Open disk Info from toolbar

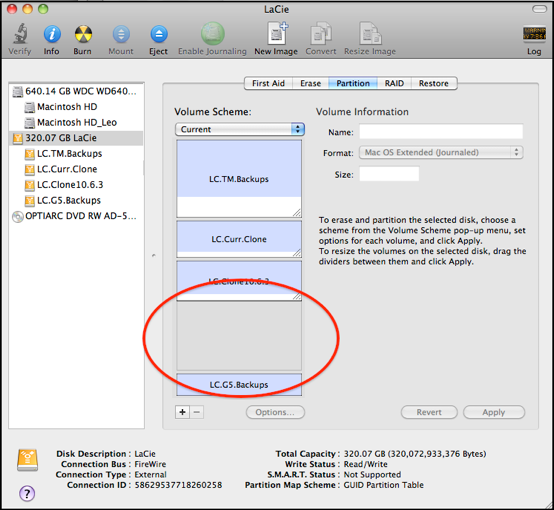(x=52, y=34)
